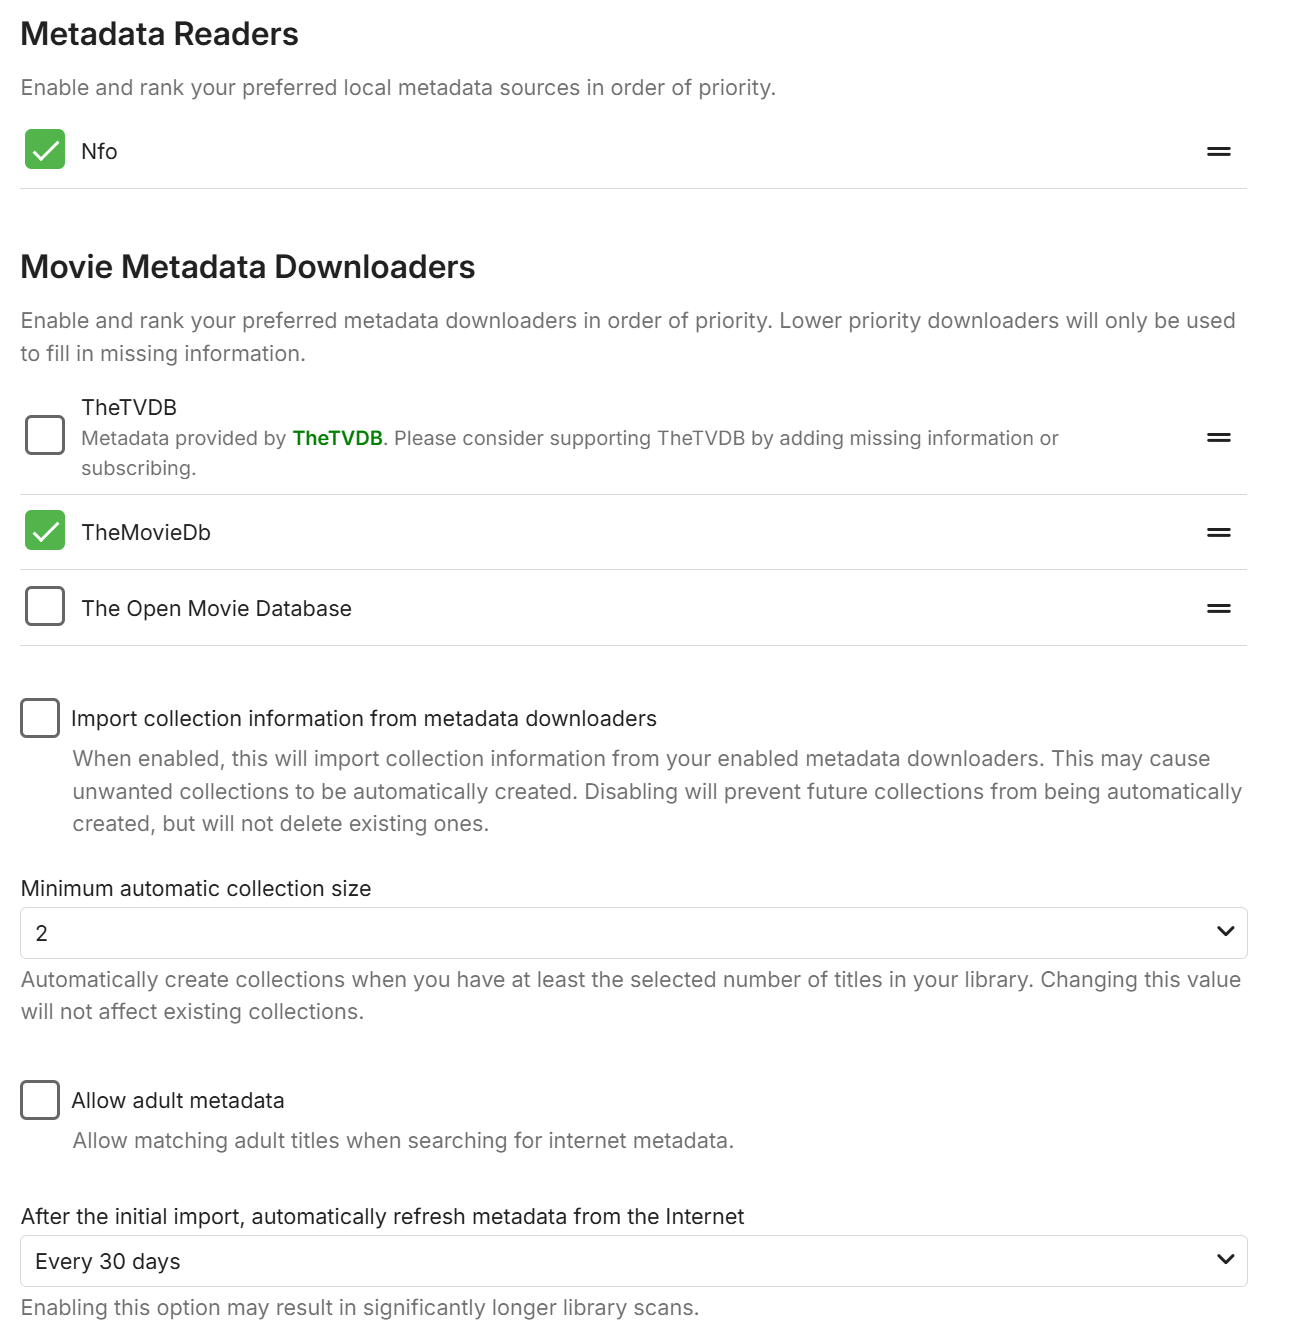Click the TheMovieDb reorder handle icon

pyautogui.click(x=1218, y=533)
